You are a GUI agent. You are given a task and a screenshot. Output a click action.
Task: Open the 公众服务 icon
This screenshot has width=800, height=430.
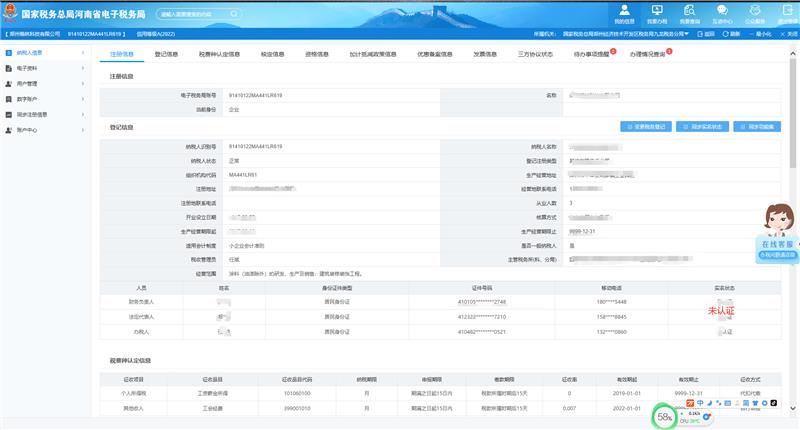[755, 12]
